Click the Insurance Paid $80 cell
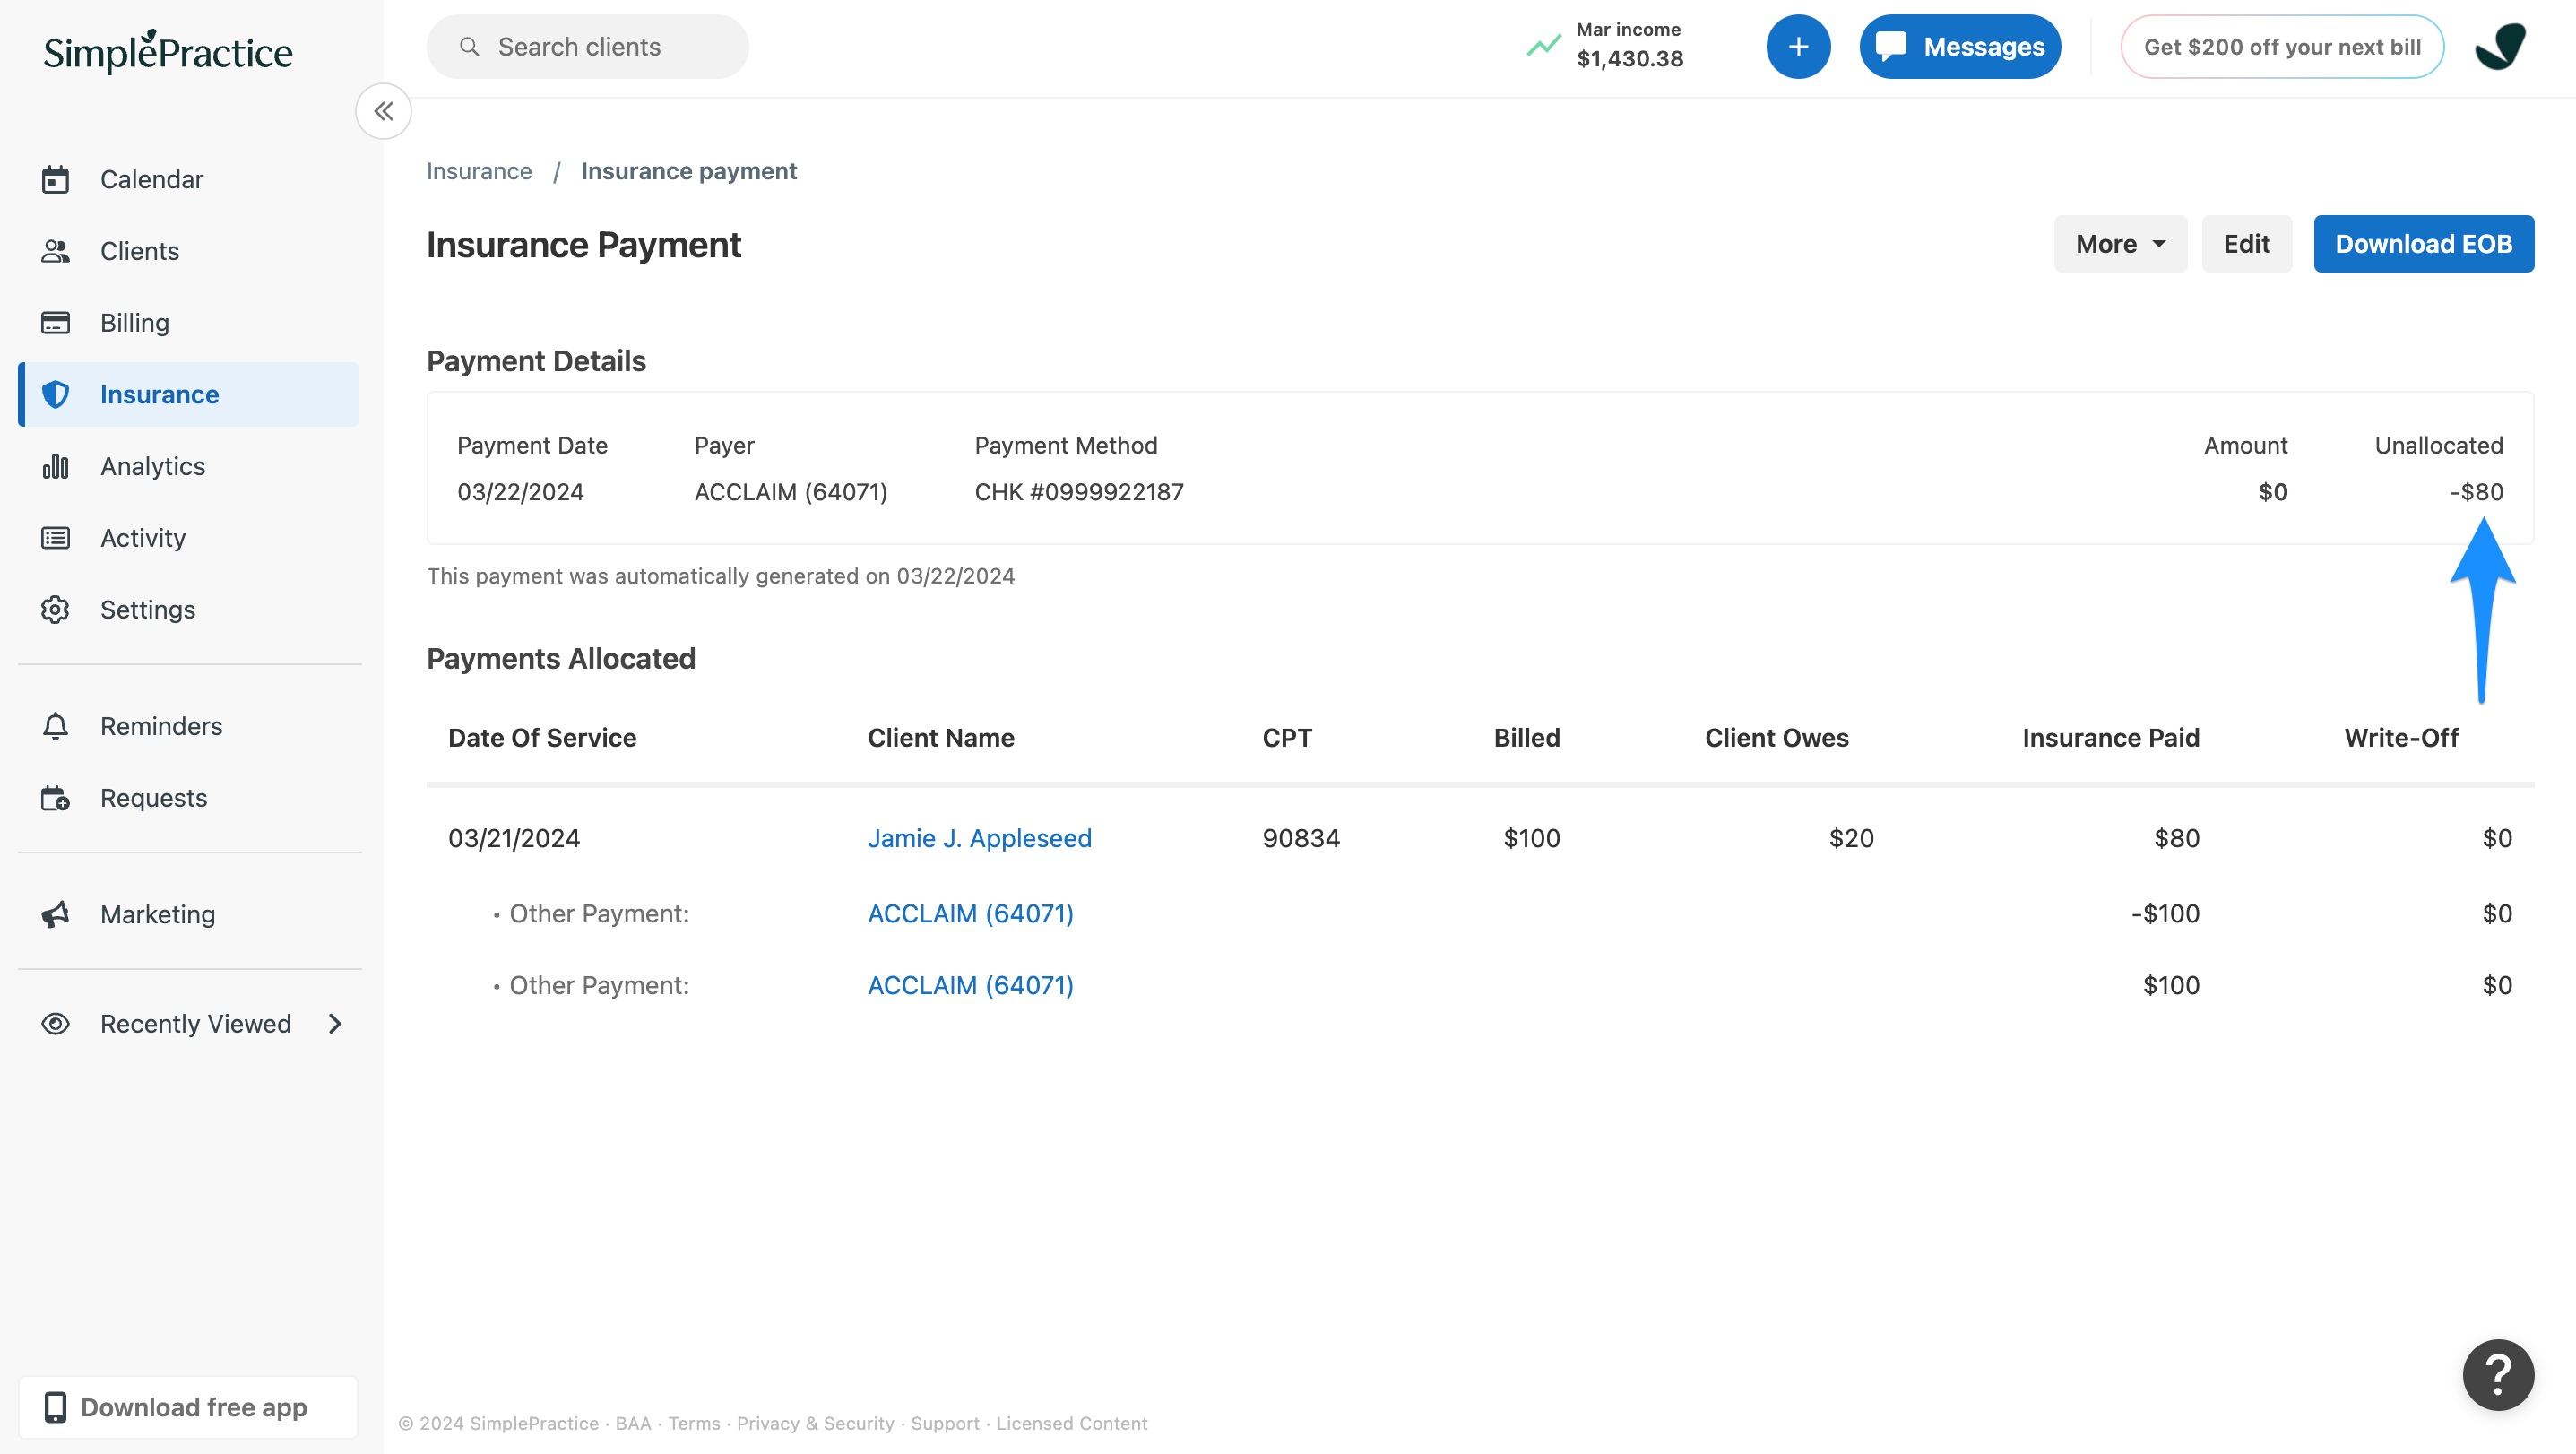Image resolution: width=2576 pixels, height=1454 pixels. pos(2176,838)
